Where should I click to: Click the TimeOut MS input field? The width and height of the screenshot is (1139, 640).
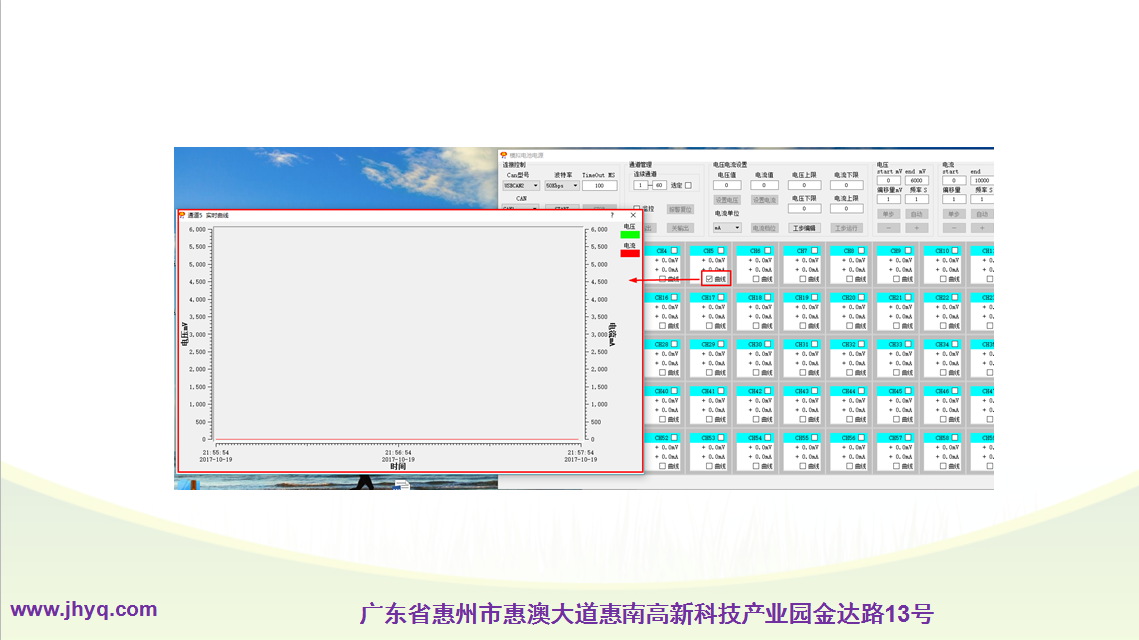tap(599, 185)
